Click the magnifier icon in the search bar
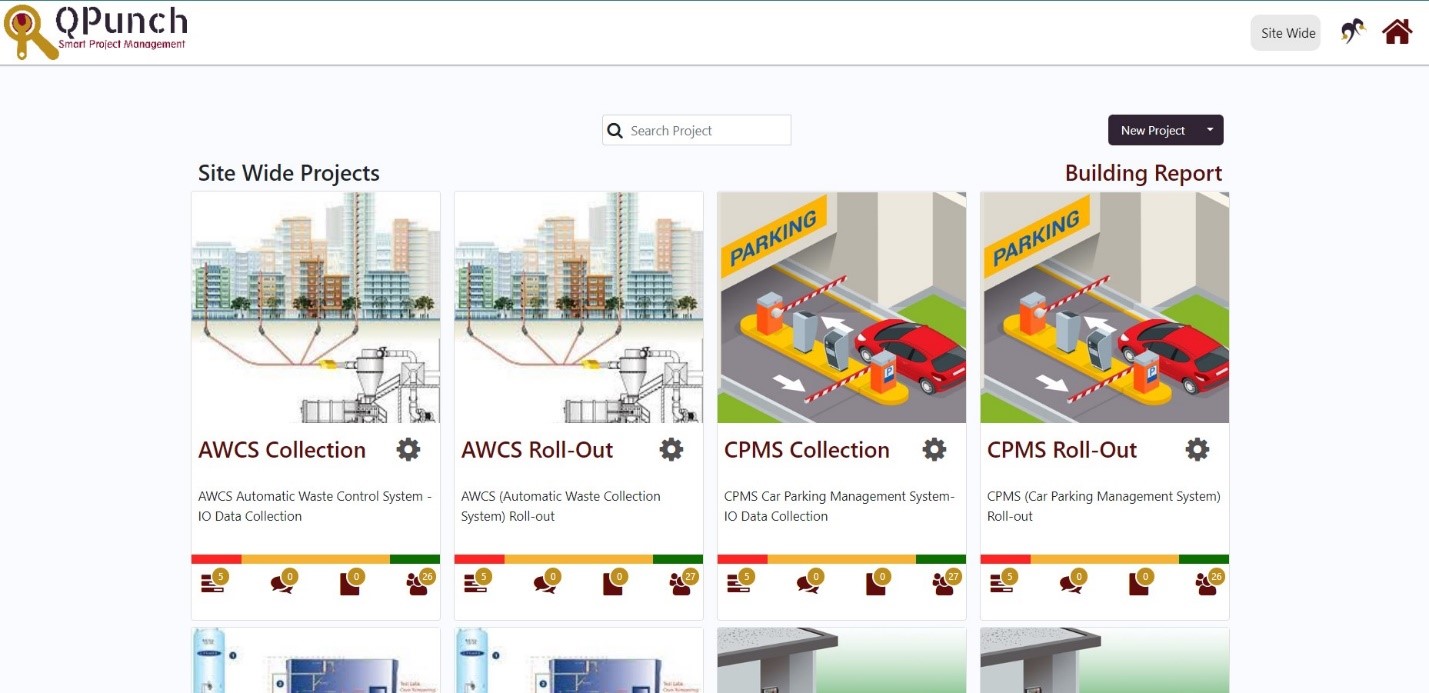The height and width of the screenshot is (693, 1429). point(614,130)
